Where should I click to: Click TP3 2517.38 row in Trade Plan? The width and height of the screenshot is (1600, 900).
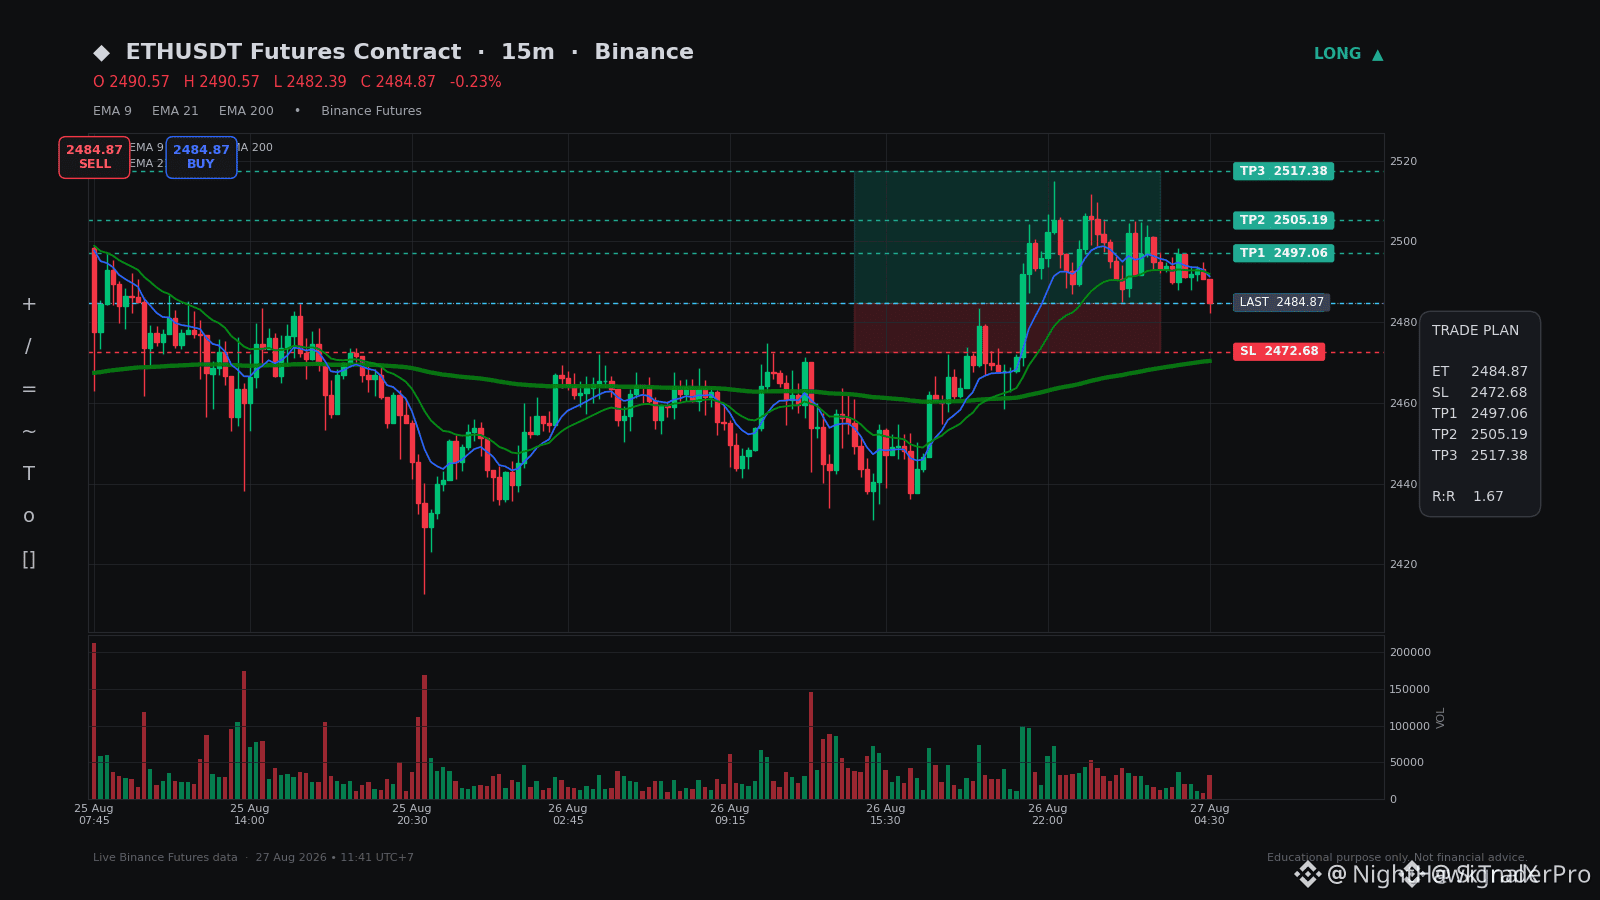[1480, 456]
